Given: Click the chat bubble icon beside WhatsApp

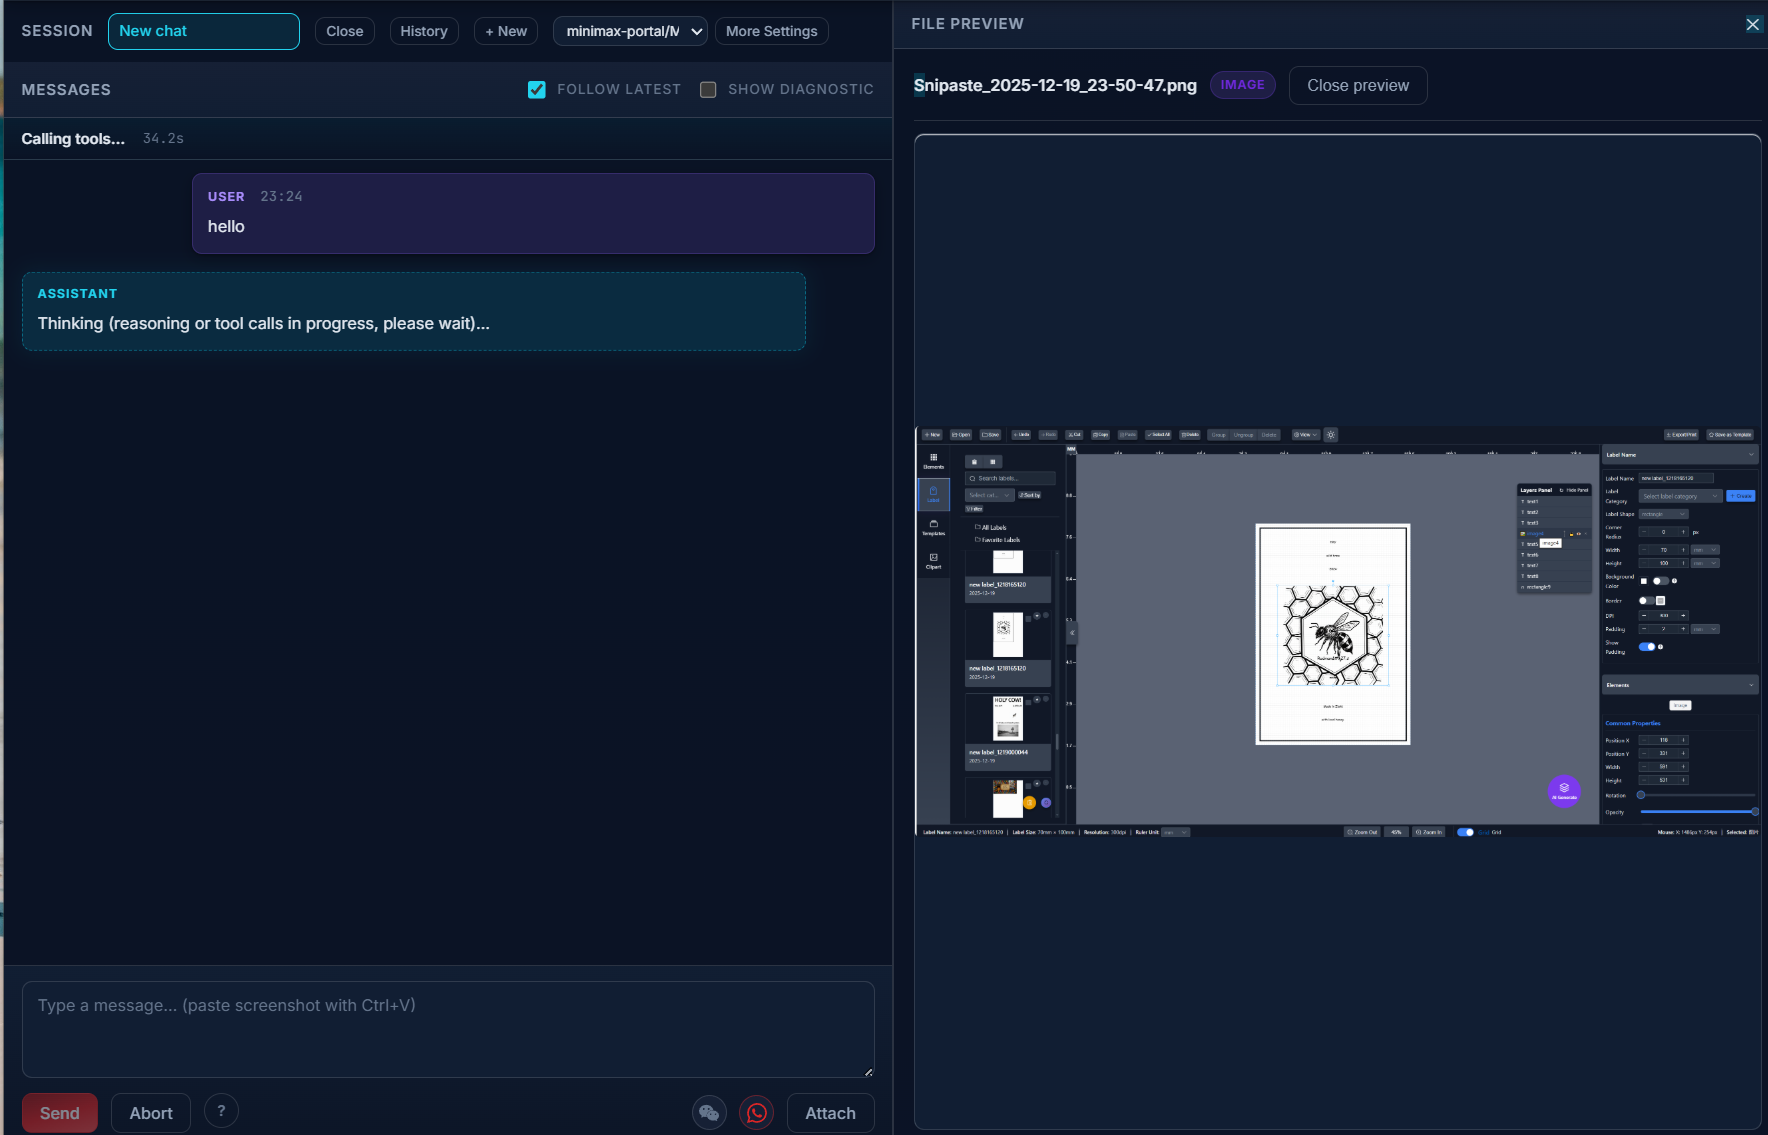Looking at the screenshot, I should click(710, 1112).
